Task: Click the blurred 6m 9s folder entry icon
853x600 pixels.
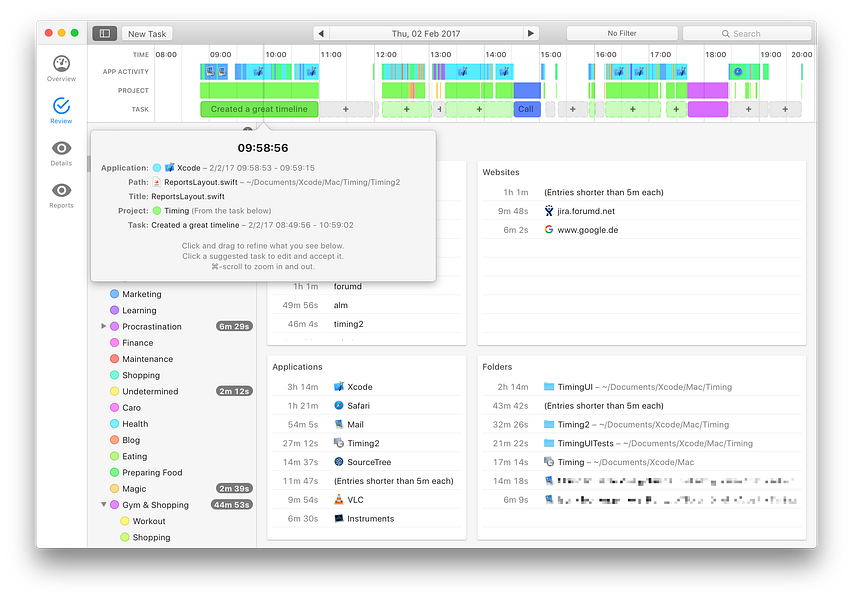Action: click(549, 499)
